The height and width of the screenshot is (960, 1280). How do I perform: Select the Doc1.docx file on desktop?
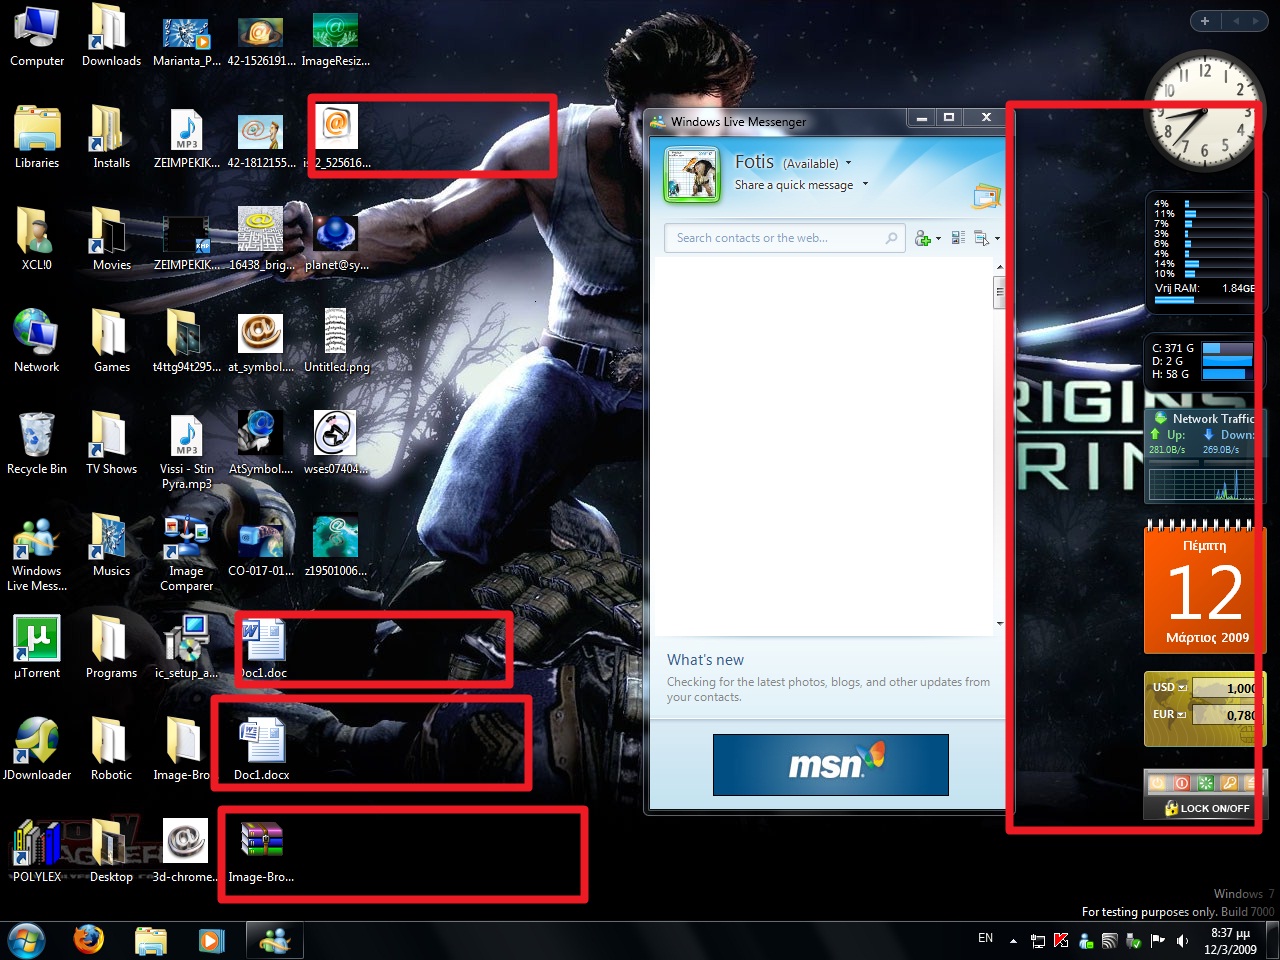tap(262, 750)
